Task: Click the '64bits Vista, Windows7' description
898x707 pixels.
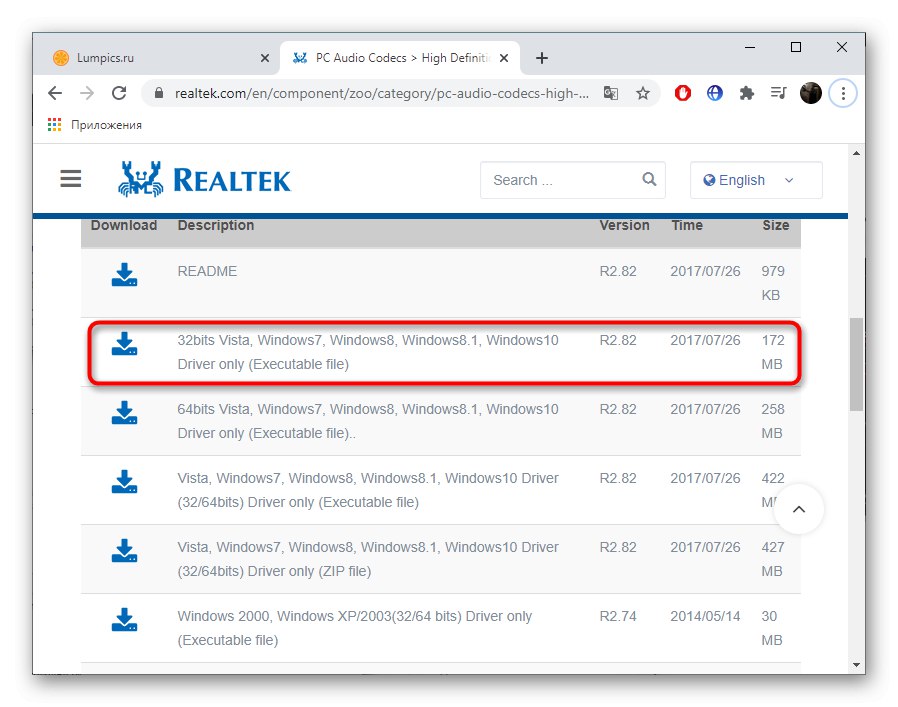Action: [368, 421]
